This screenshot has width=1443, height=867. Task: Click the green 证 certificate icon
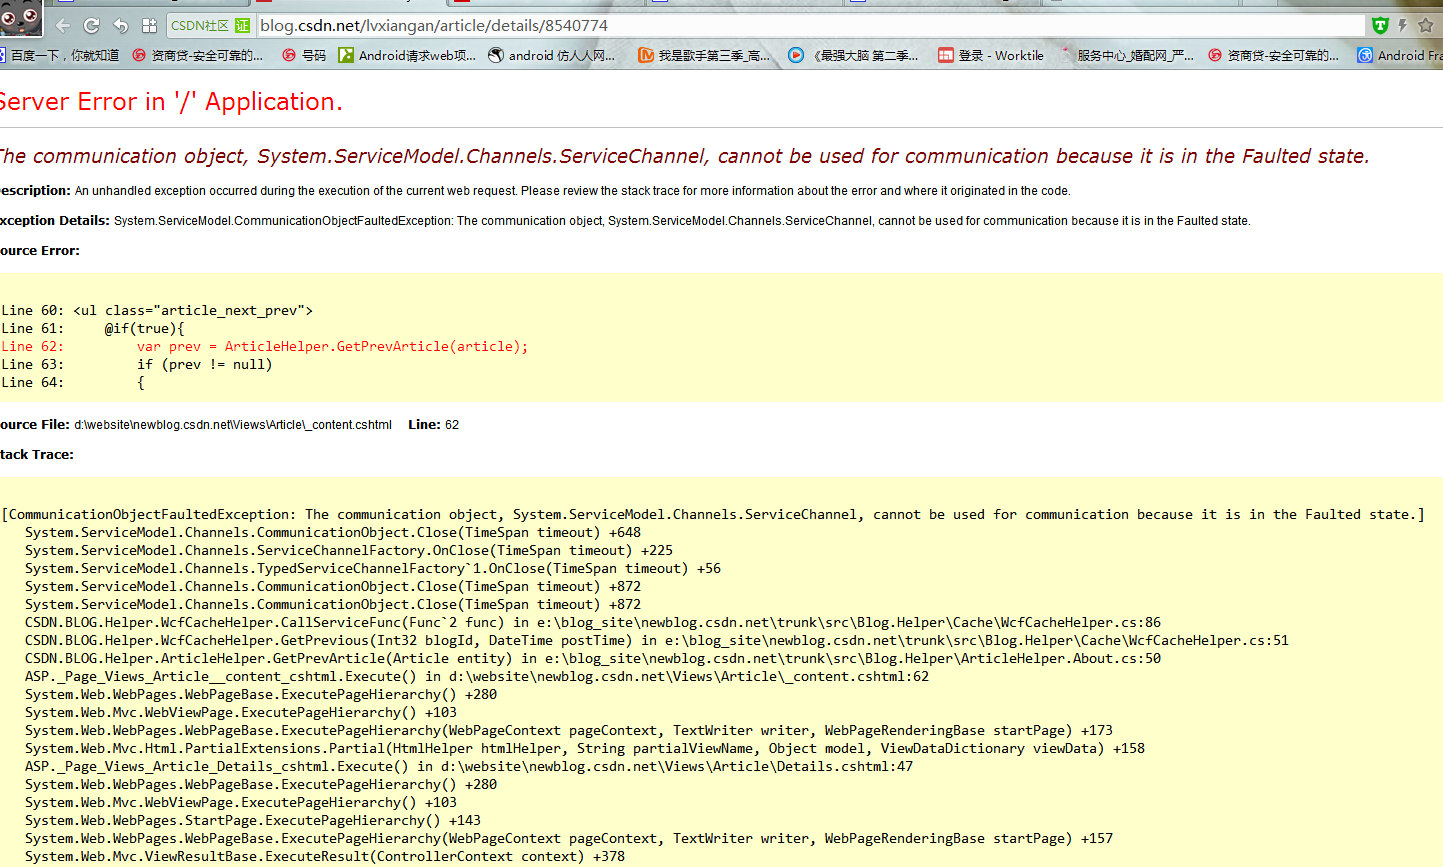coord(242,25)
